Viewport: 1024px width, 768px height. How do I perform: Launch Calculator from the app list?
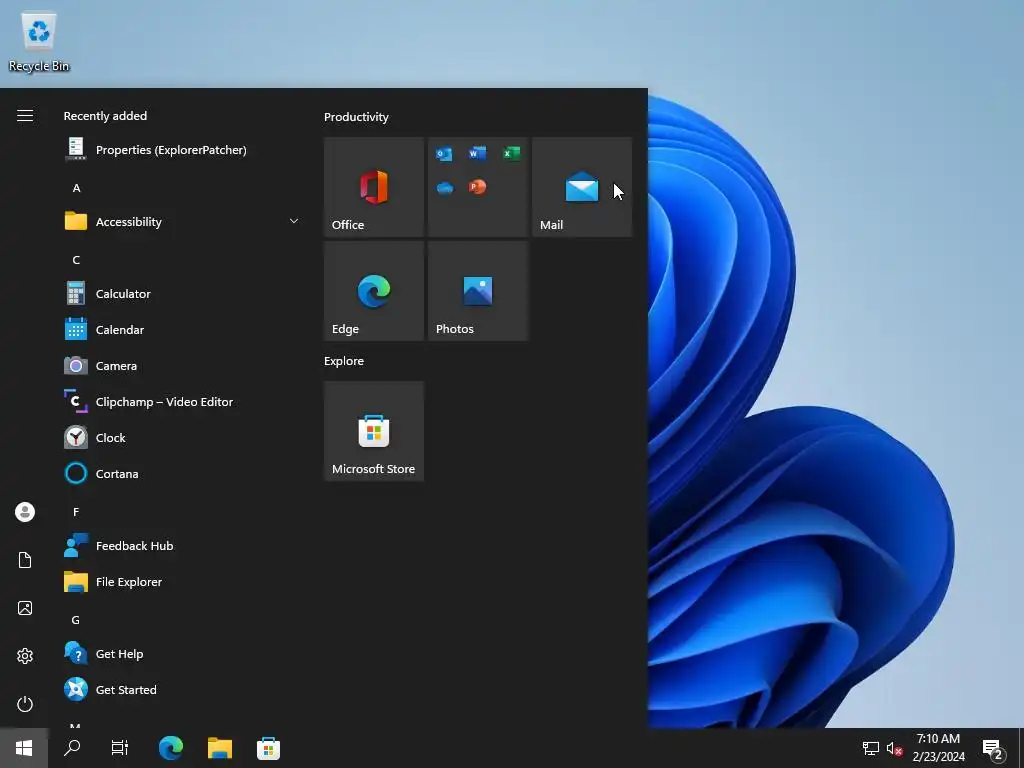pos(183,294)
